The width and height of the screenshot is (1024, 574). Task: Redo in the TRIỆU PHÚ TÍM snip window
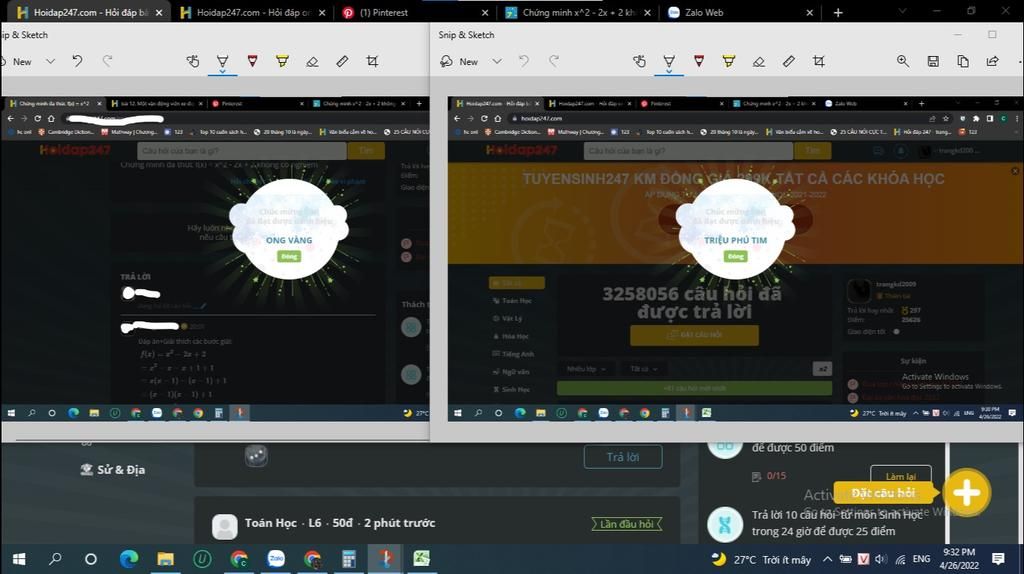point(554,61)
